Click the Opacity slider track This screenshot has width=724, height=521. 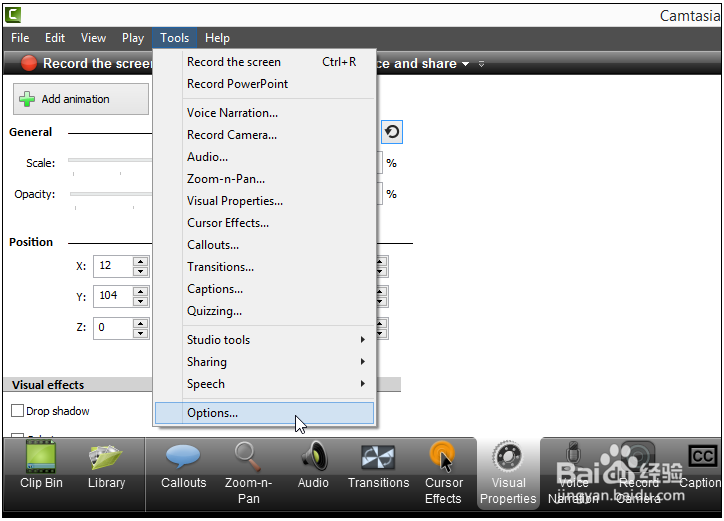(111, 194)
